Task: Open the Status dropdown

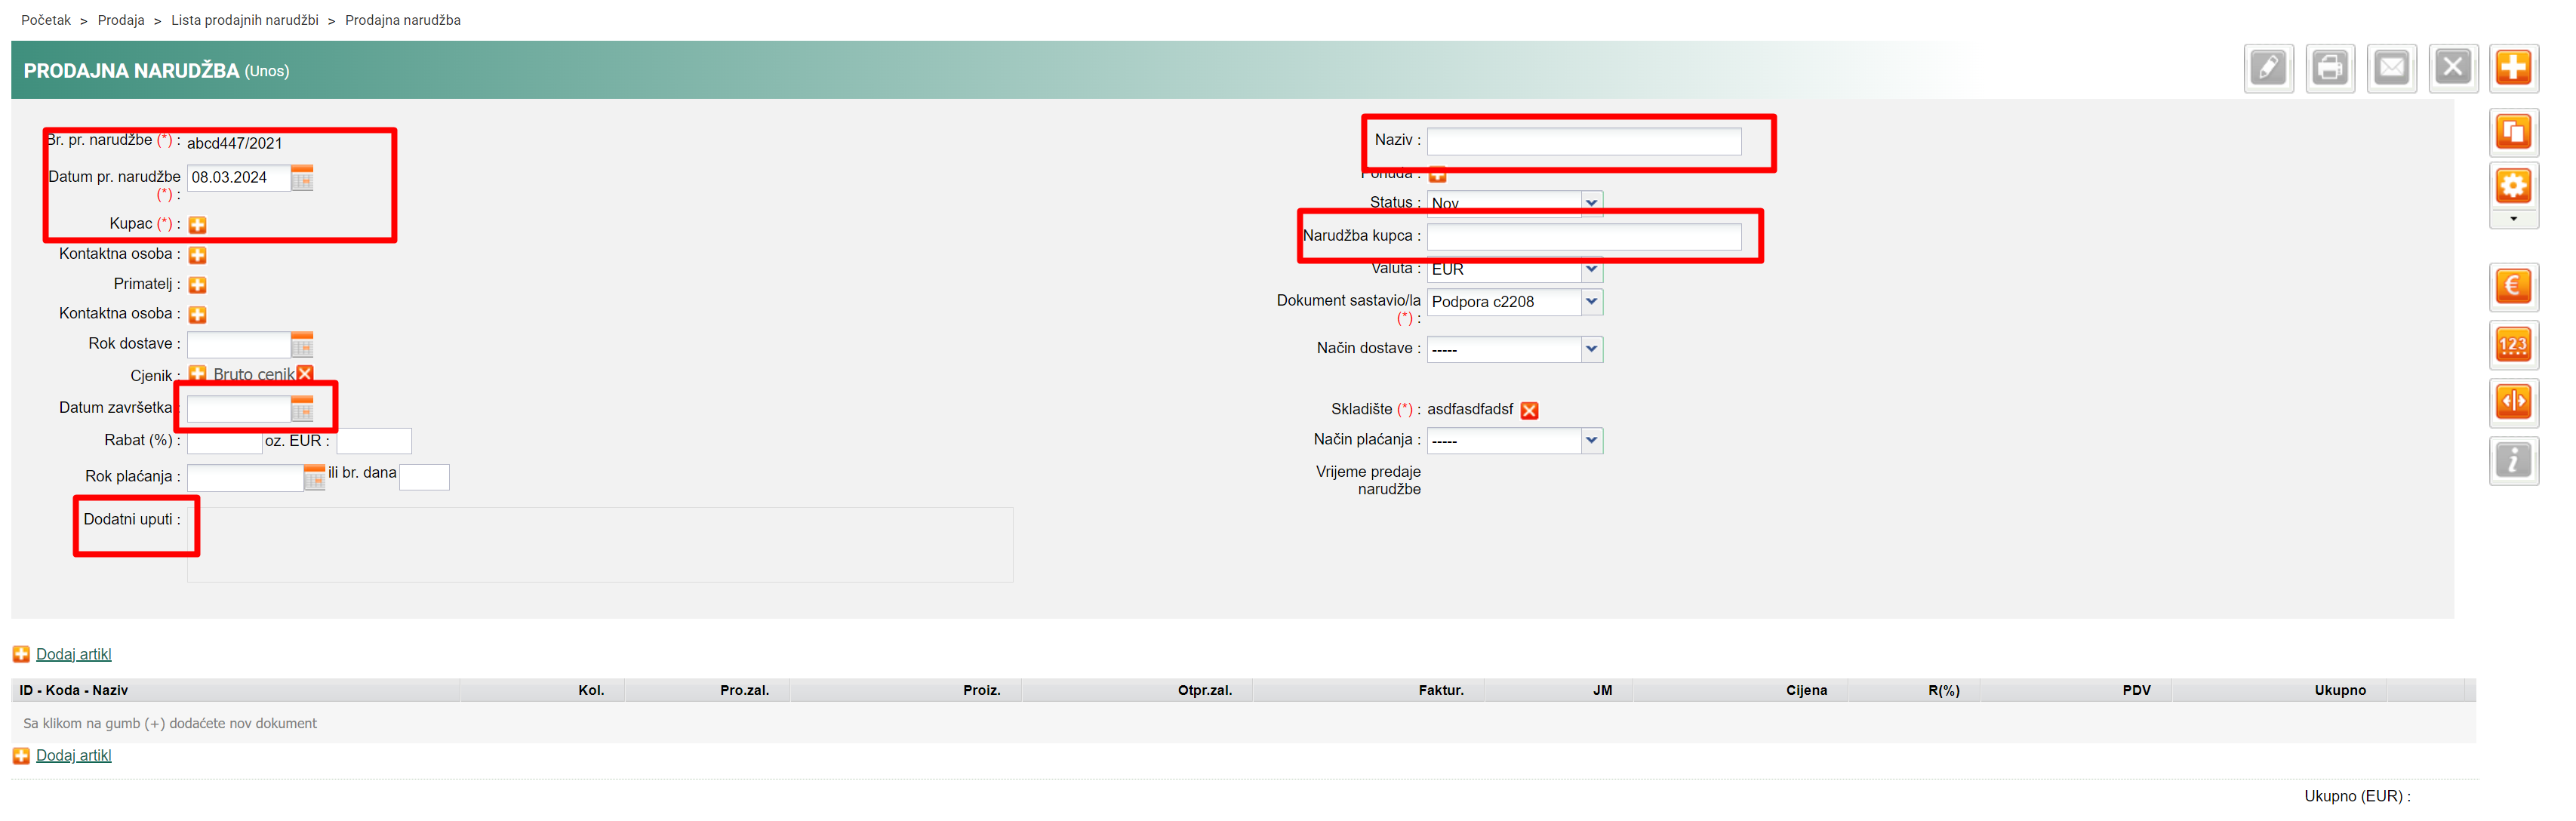Action: 1591,203
